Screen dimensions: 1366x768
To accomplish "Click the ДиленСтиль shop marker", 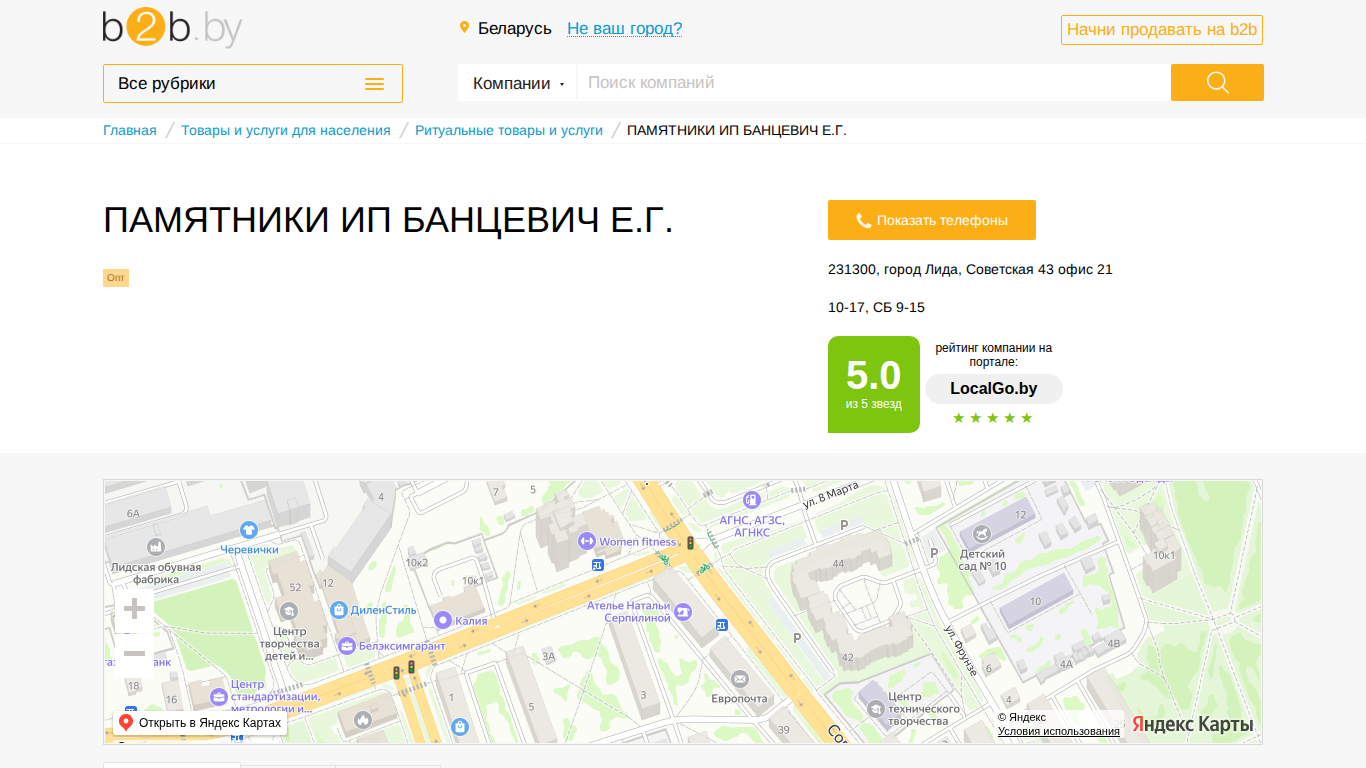I will point(338,609).
